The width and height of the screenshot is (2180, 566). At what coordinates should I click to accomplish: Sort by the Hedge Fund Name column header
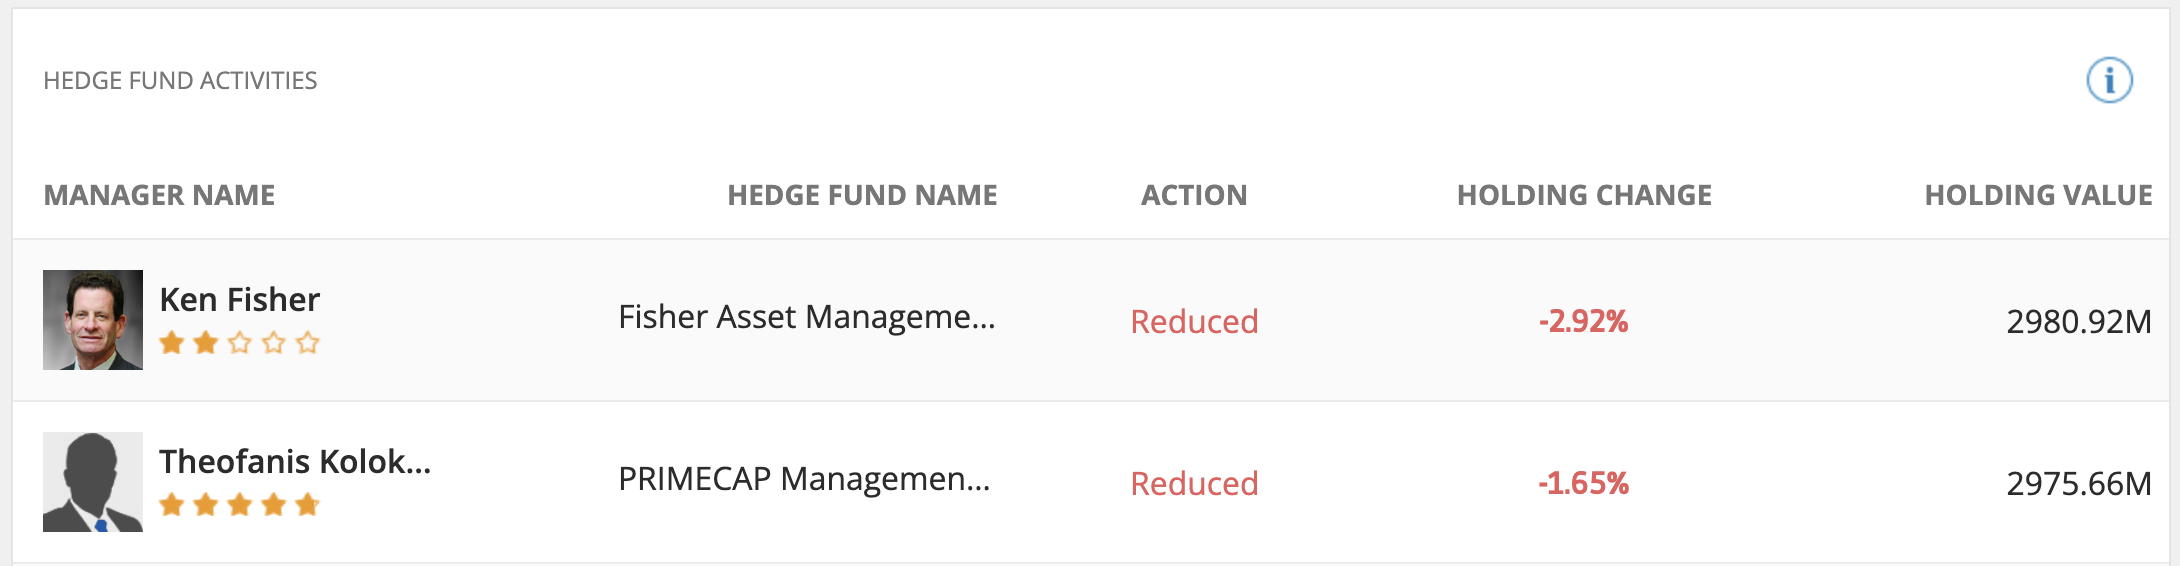click(862, 195)
